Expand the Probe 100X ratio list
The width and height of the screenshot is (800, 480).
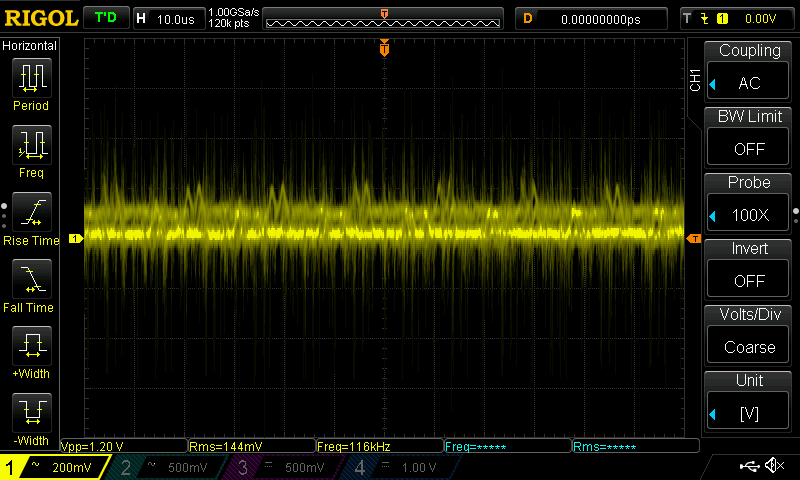coord(749,204)
